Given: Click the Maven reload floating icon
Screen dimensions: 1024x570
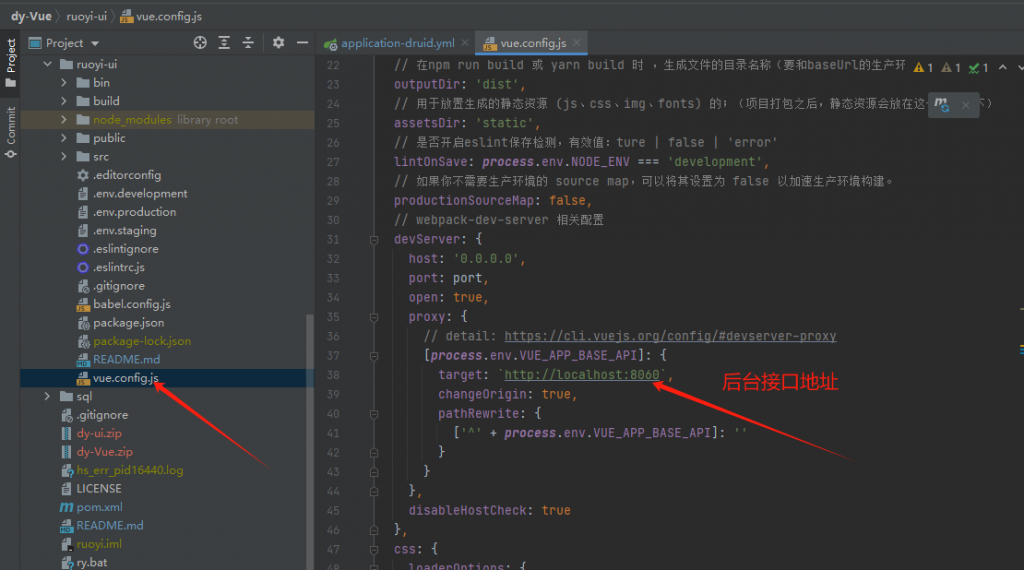Looking at the screenshot, I should [941, 103].
